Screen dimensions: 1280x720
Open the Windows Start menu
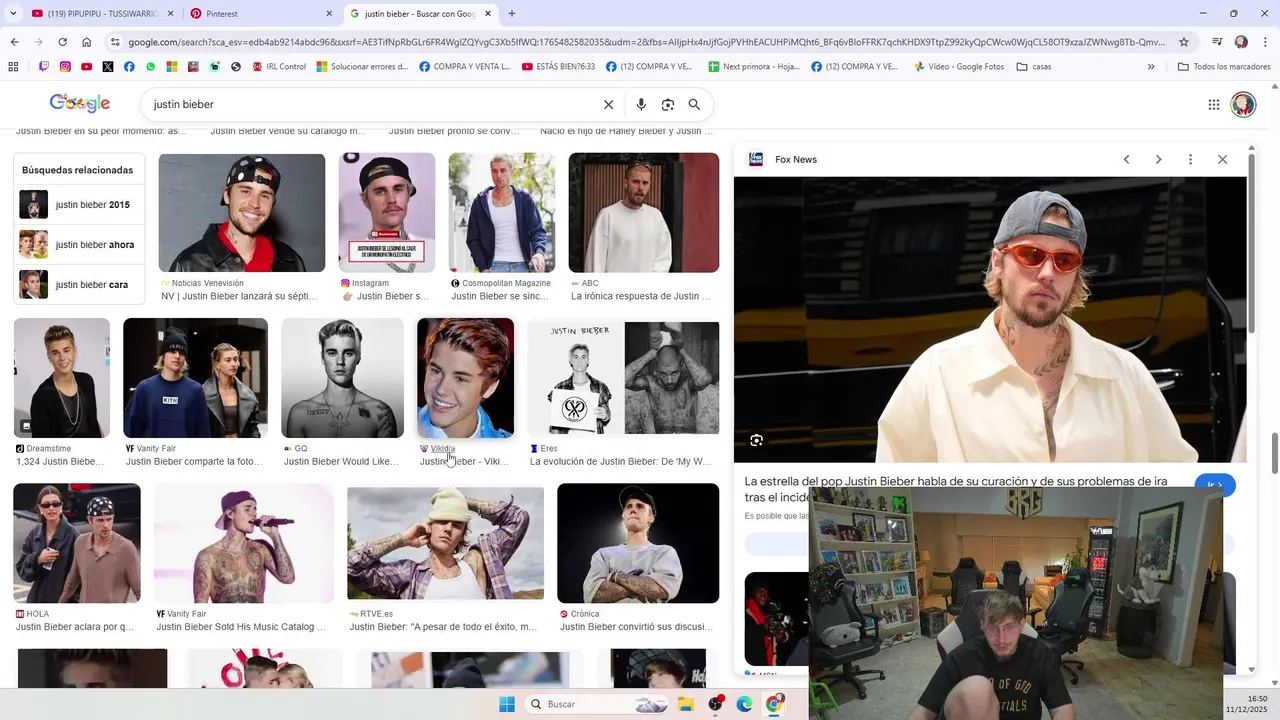507,704
